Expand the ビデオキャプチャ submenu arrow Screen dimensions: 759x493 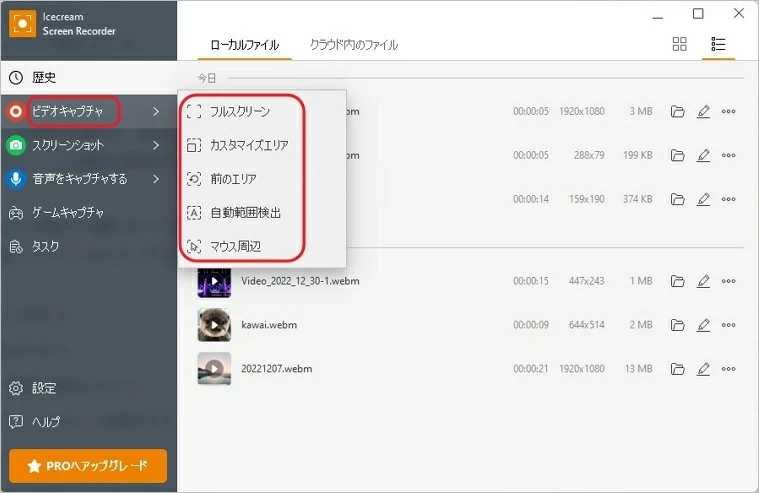[156, 111]
